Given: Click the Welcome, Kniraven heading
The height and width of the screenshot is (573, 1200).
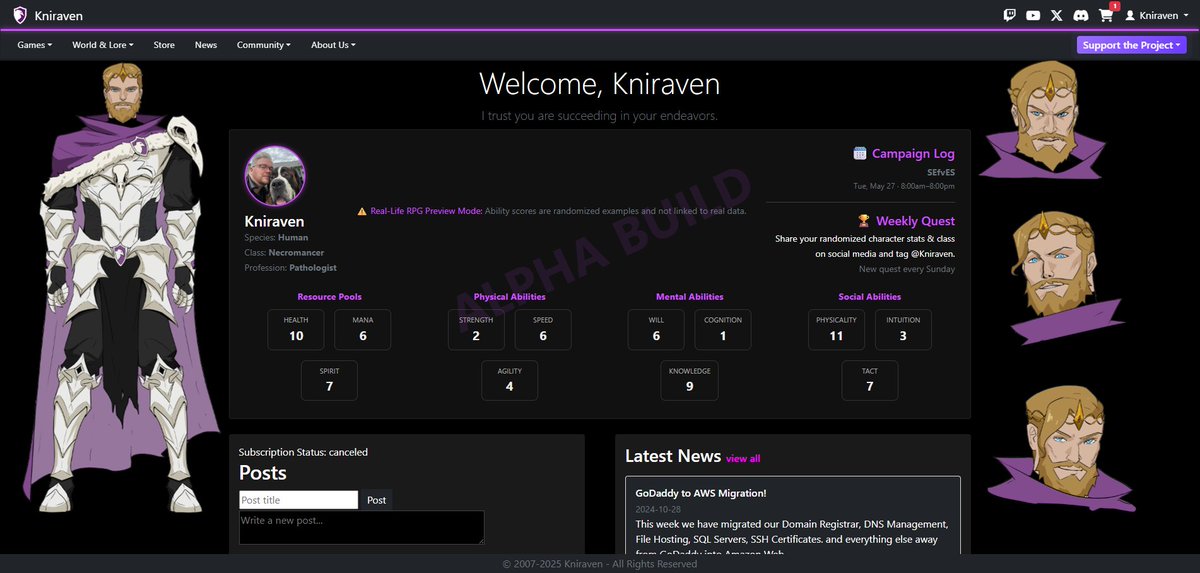Looking at the screenshot, I should point(599,84).
